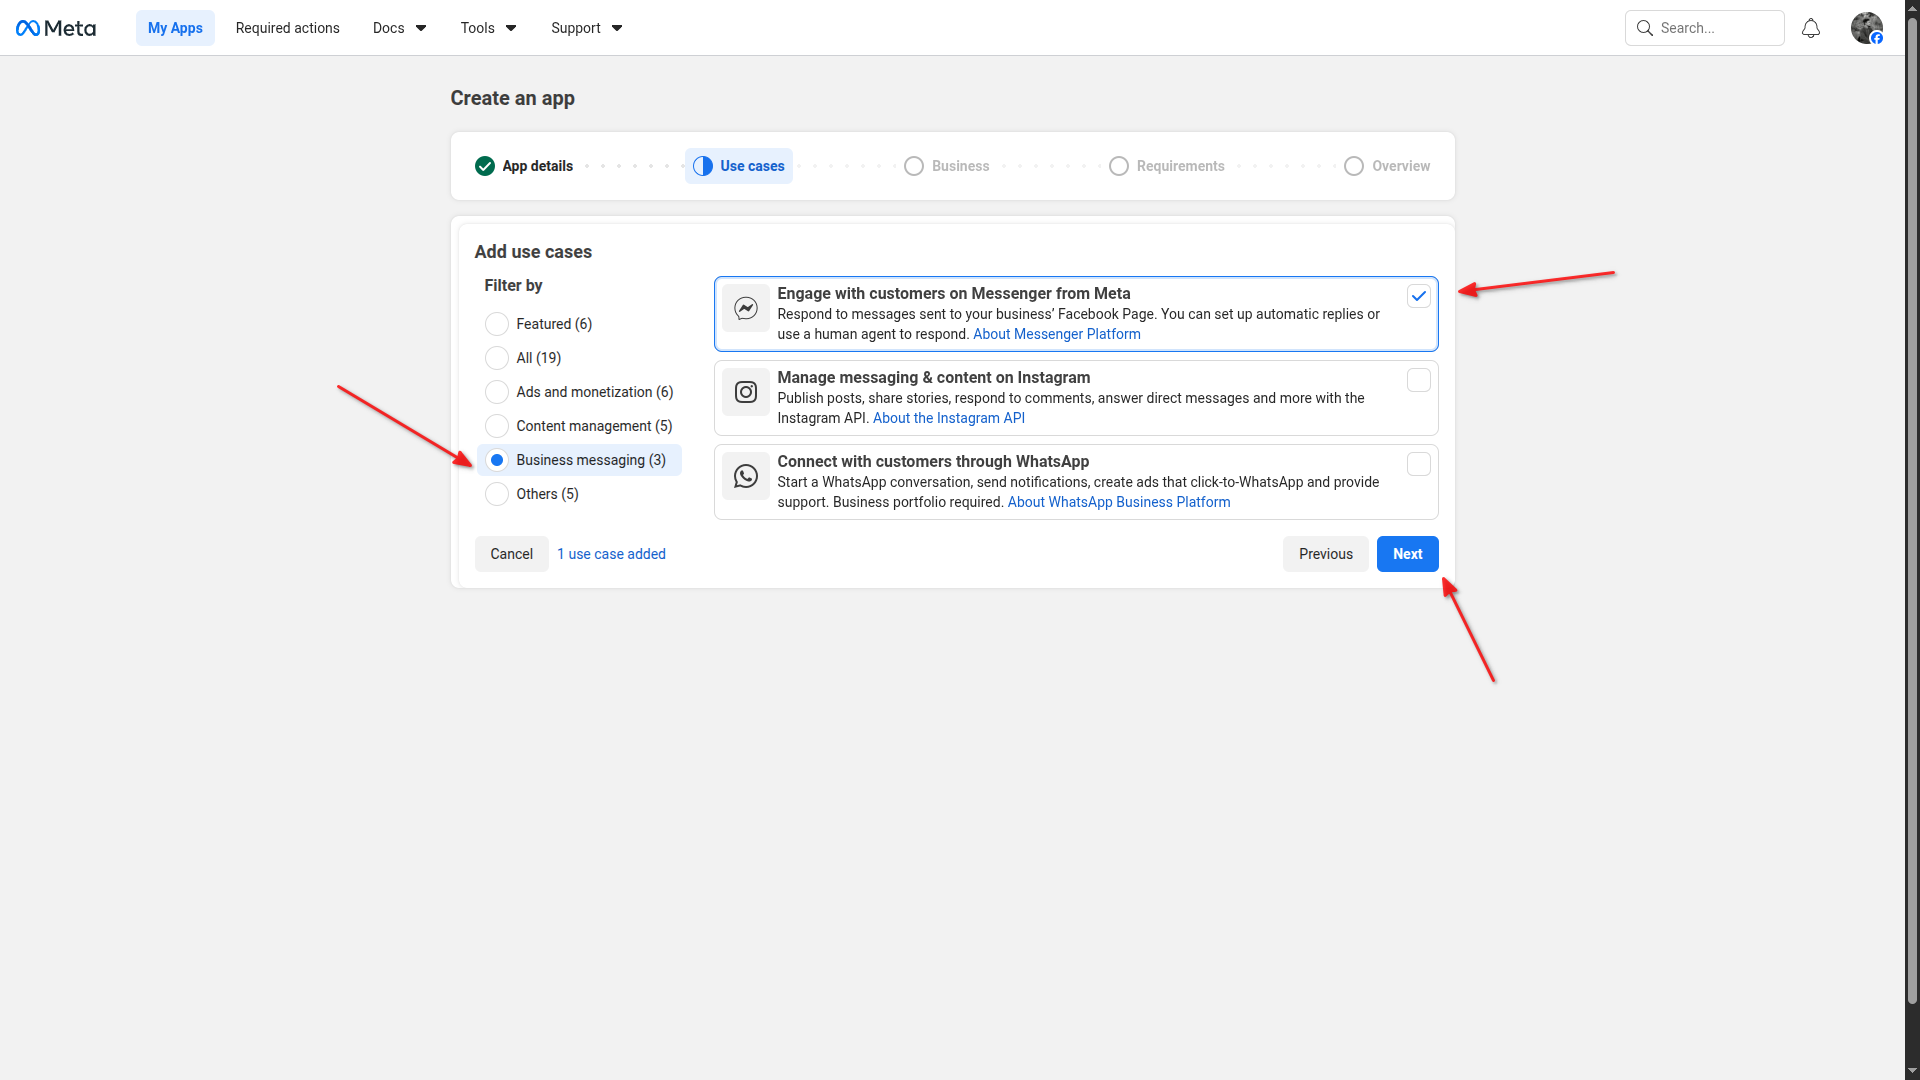Open the profile avatar menu
1920x1080 pixels.
pyautogui.click(x=1866, y=28)
